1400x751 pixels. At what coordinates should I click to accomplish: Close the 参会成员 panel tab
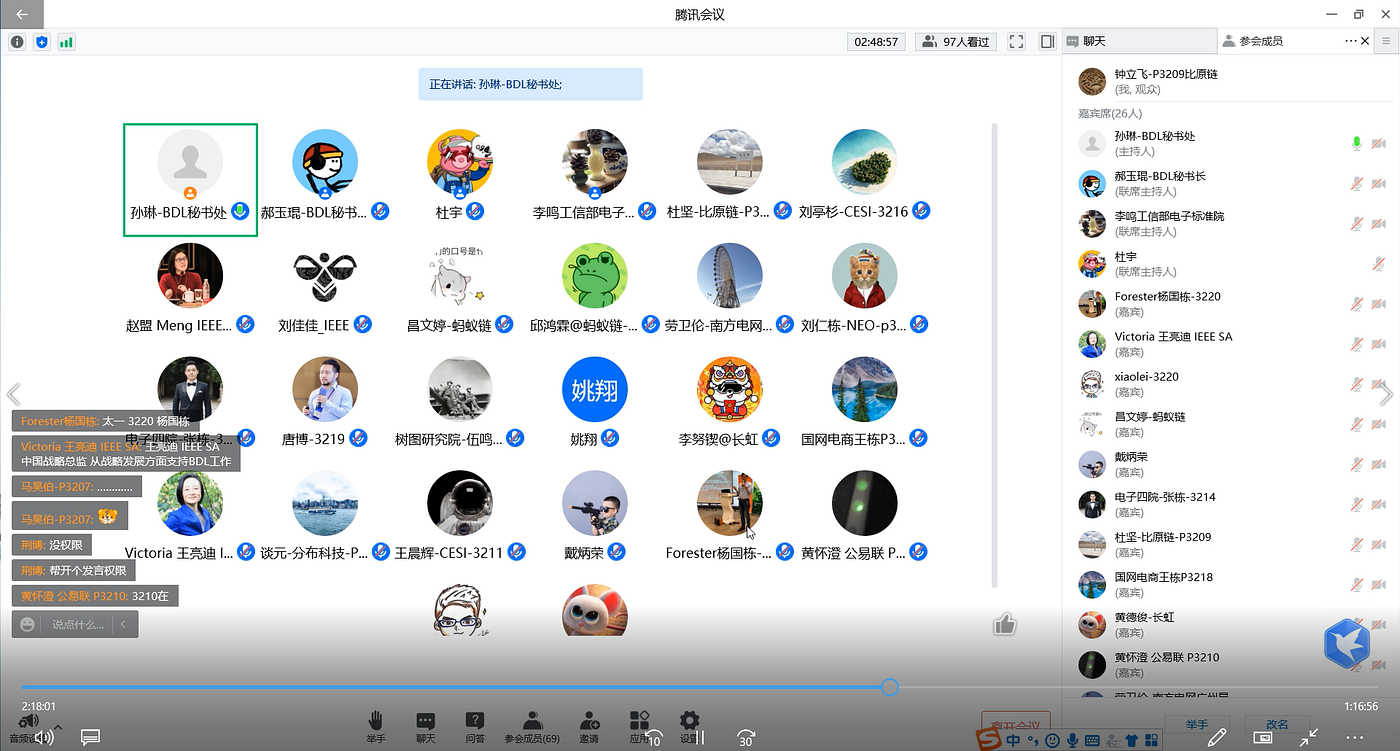1365,41
